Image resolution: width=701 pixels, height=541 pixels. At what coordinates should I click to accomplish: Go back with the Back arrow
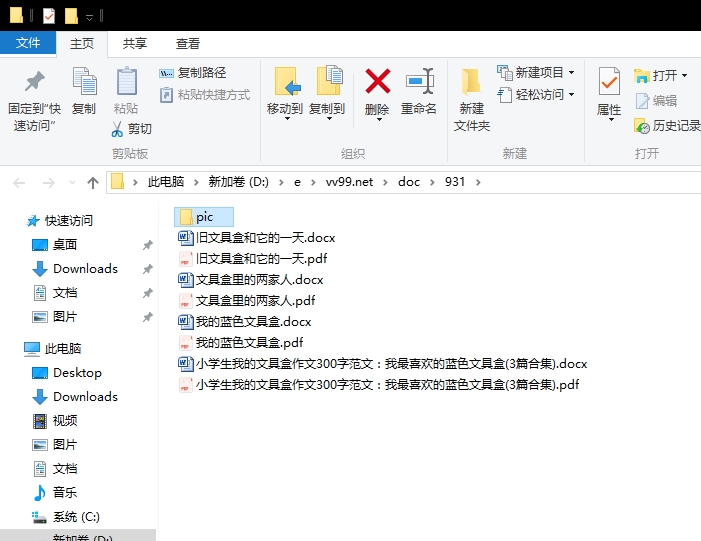tap(19, 183)
